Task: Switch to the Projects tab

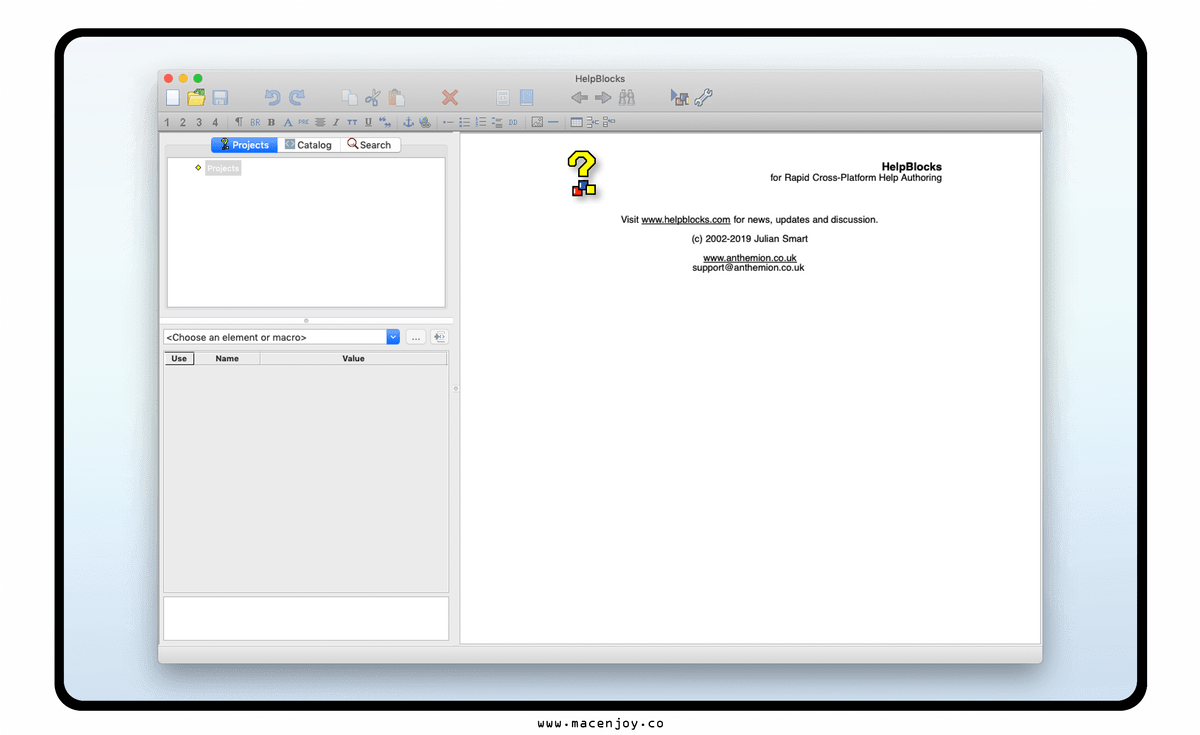Action: click(x=244, y=145)
